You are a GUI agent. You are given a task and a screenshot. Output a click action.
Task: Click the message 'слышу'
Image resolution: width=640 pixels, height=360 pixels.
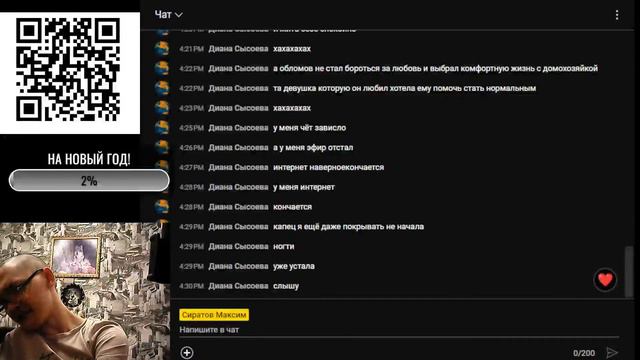[286, 286]
